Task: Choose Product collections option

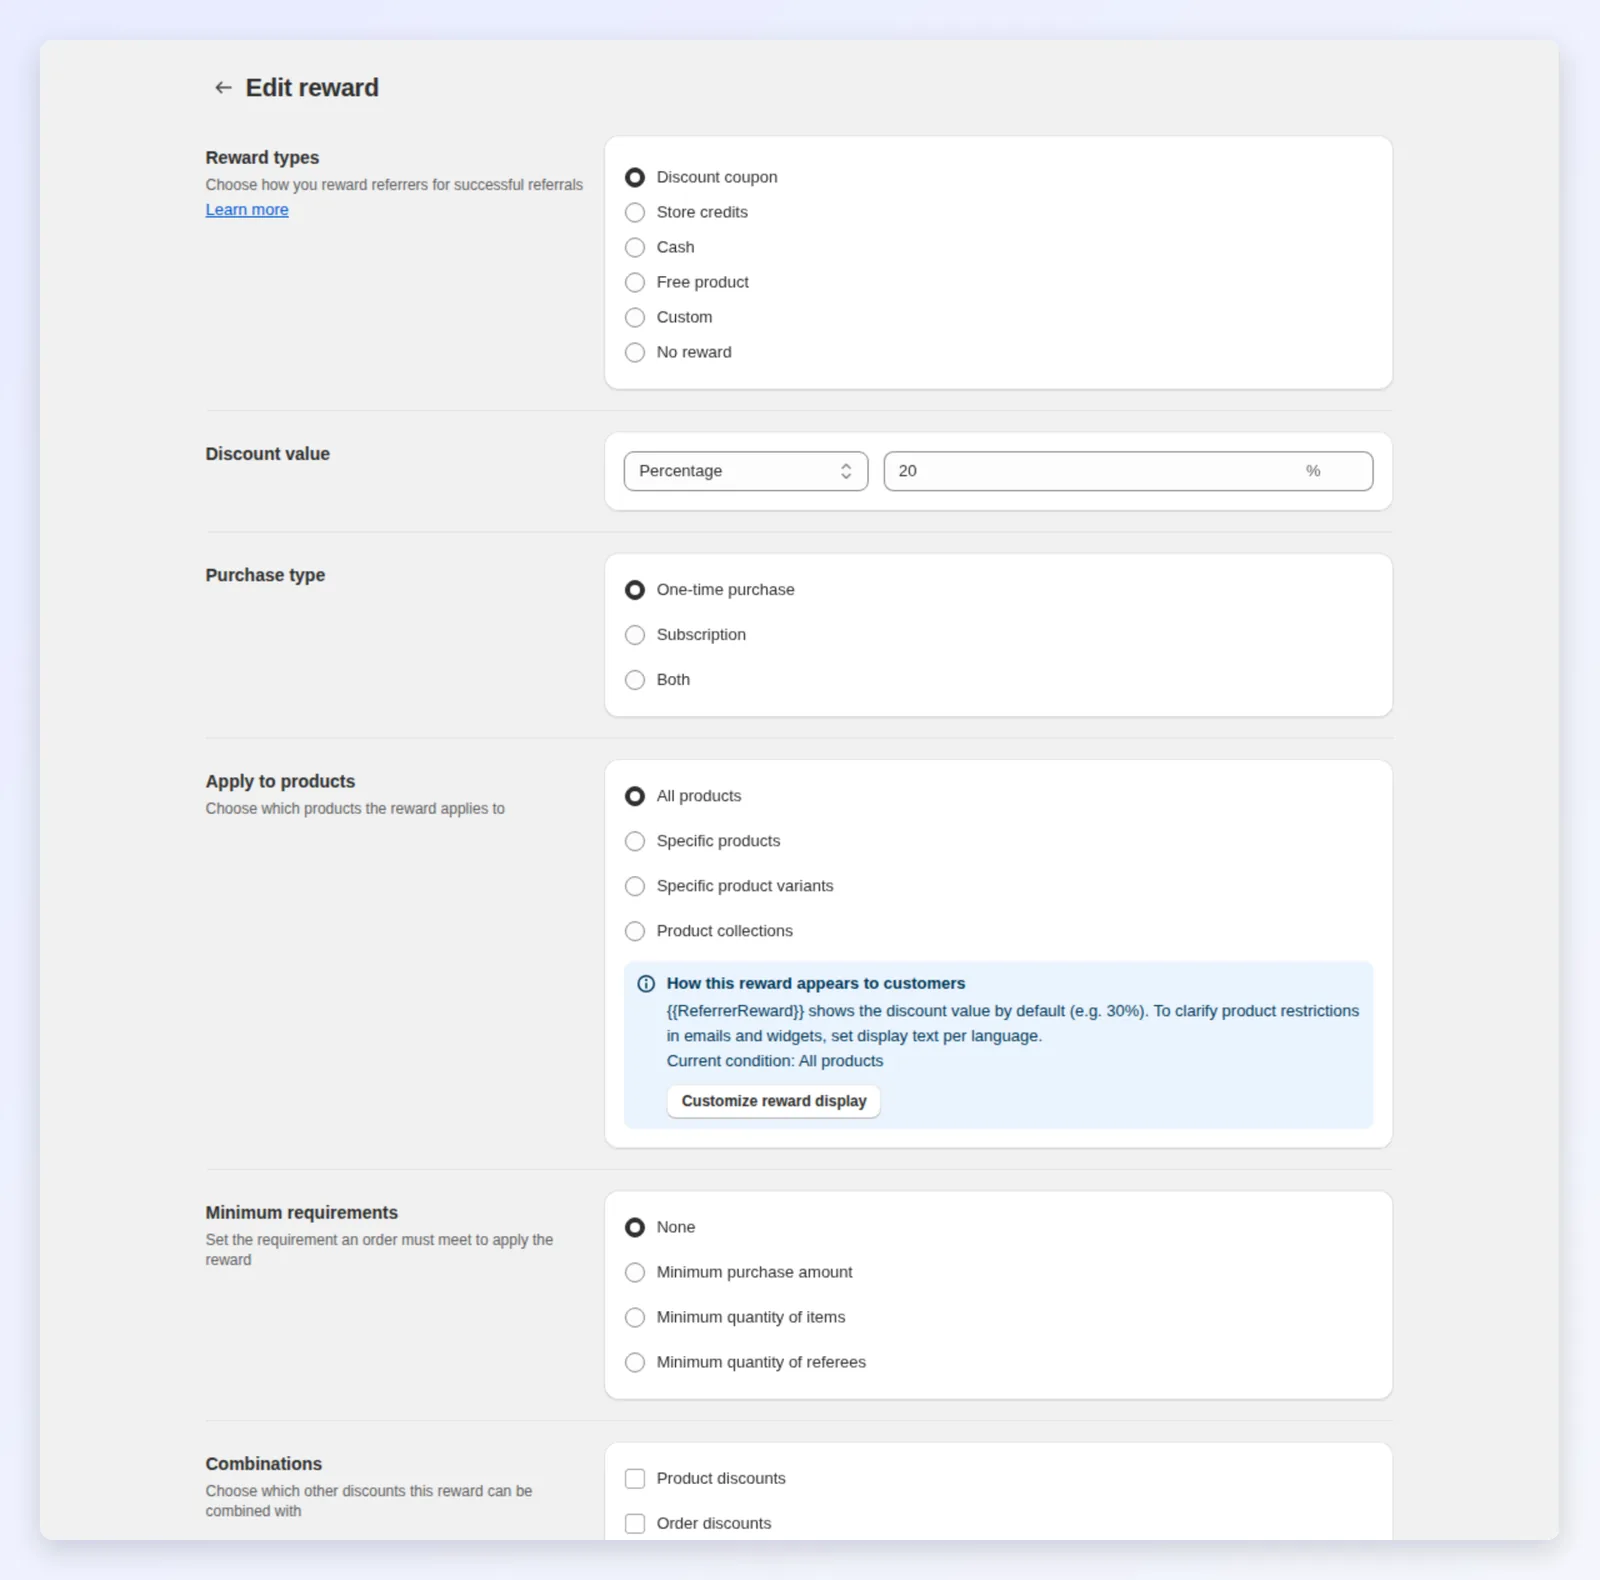Action: [x=635, y=931]
